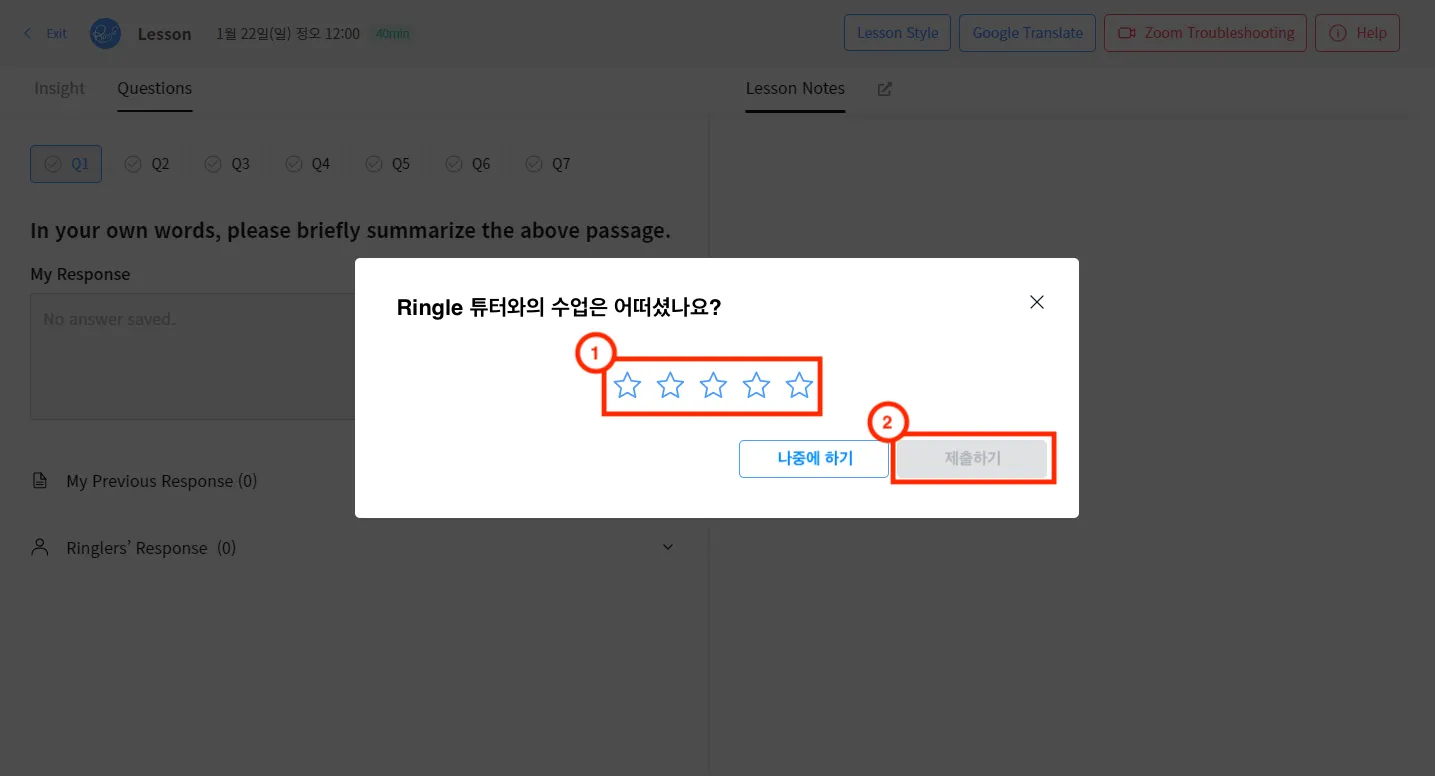Expand the Ringlers' Response chevron
This screenshot has width=1435, height=776.
point(668,548)
